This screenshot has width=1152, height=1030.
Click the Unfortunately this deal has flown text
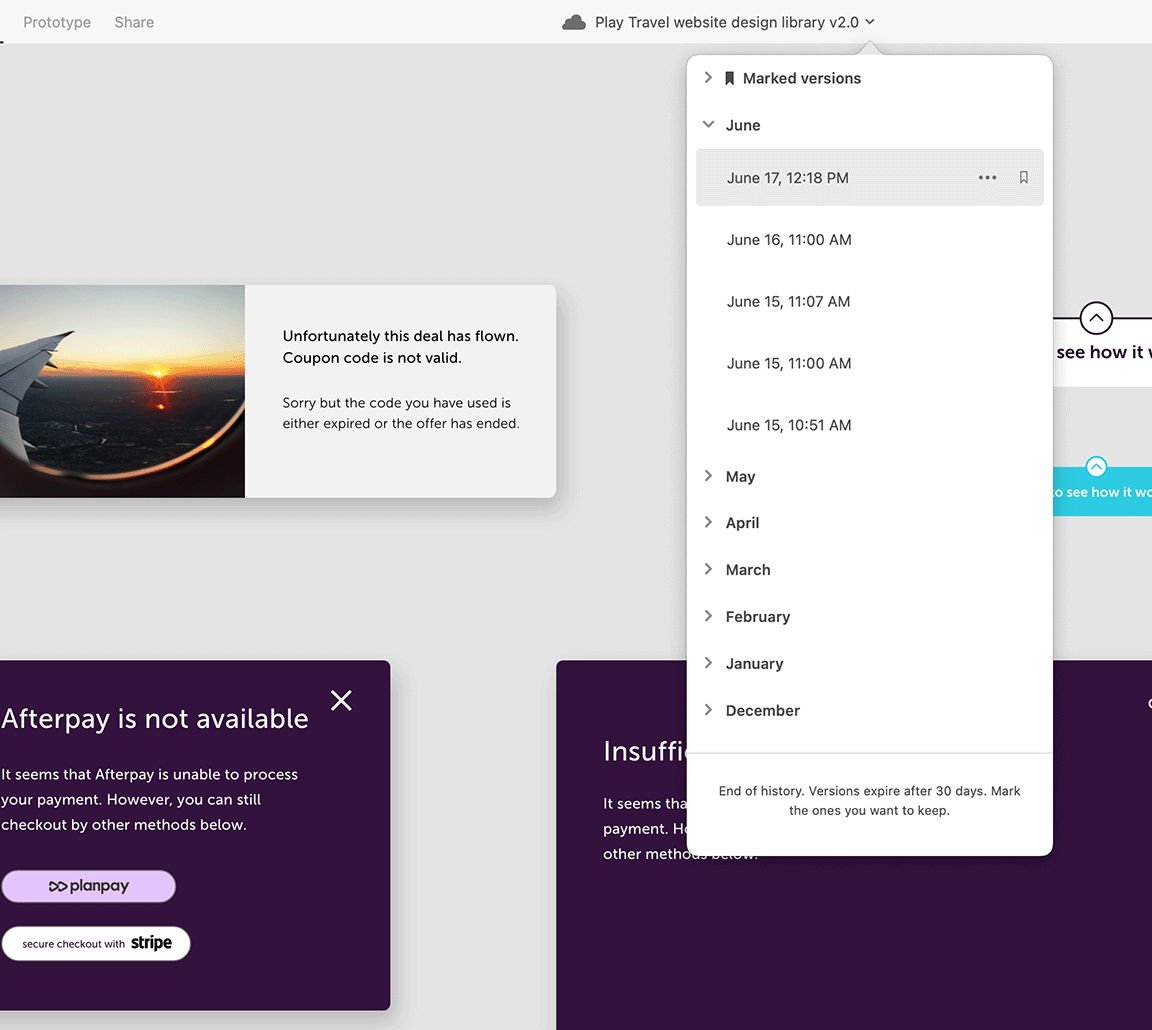(400, 347)
